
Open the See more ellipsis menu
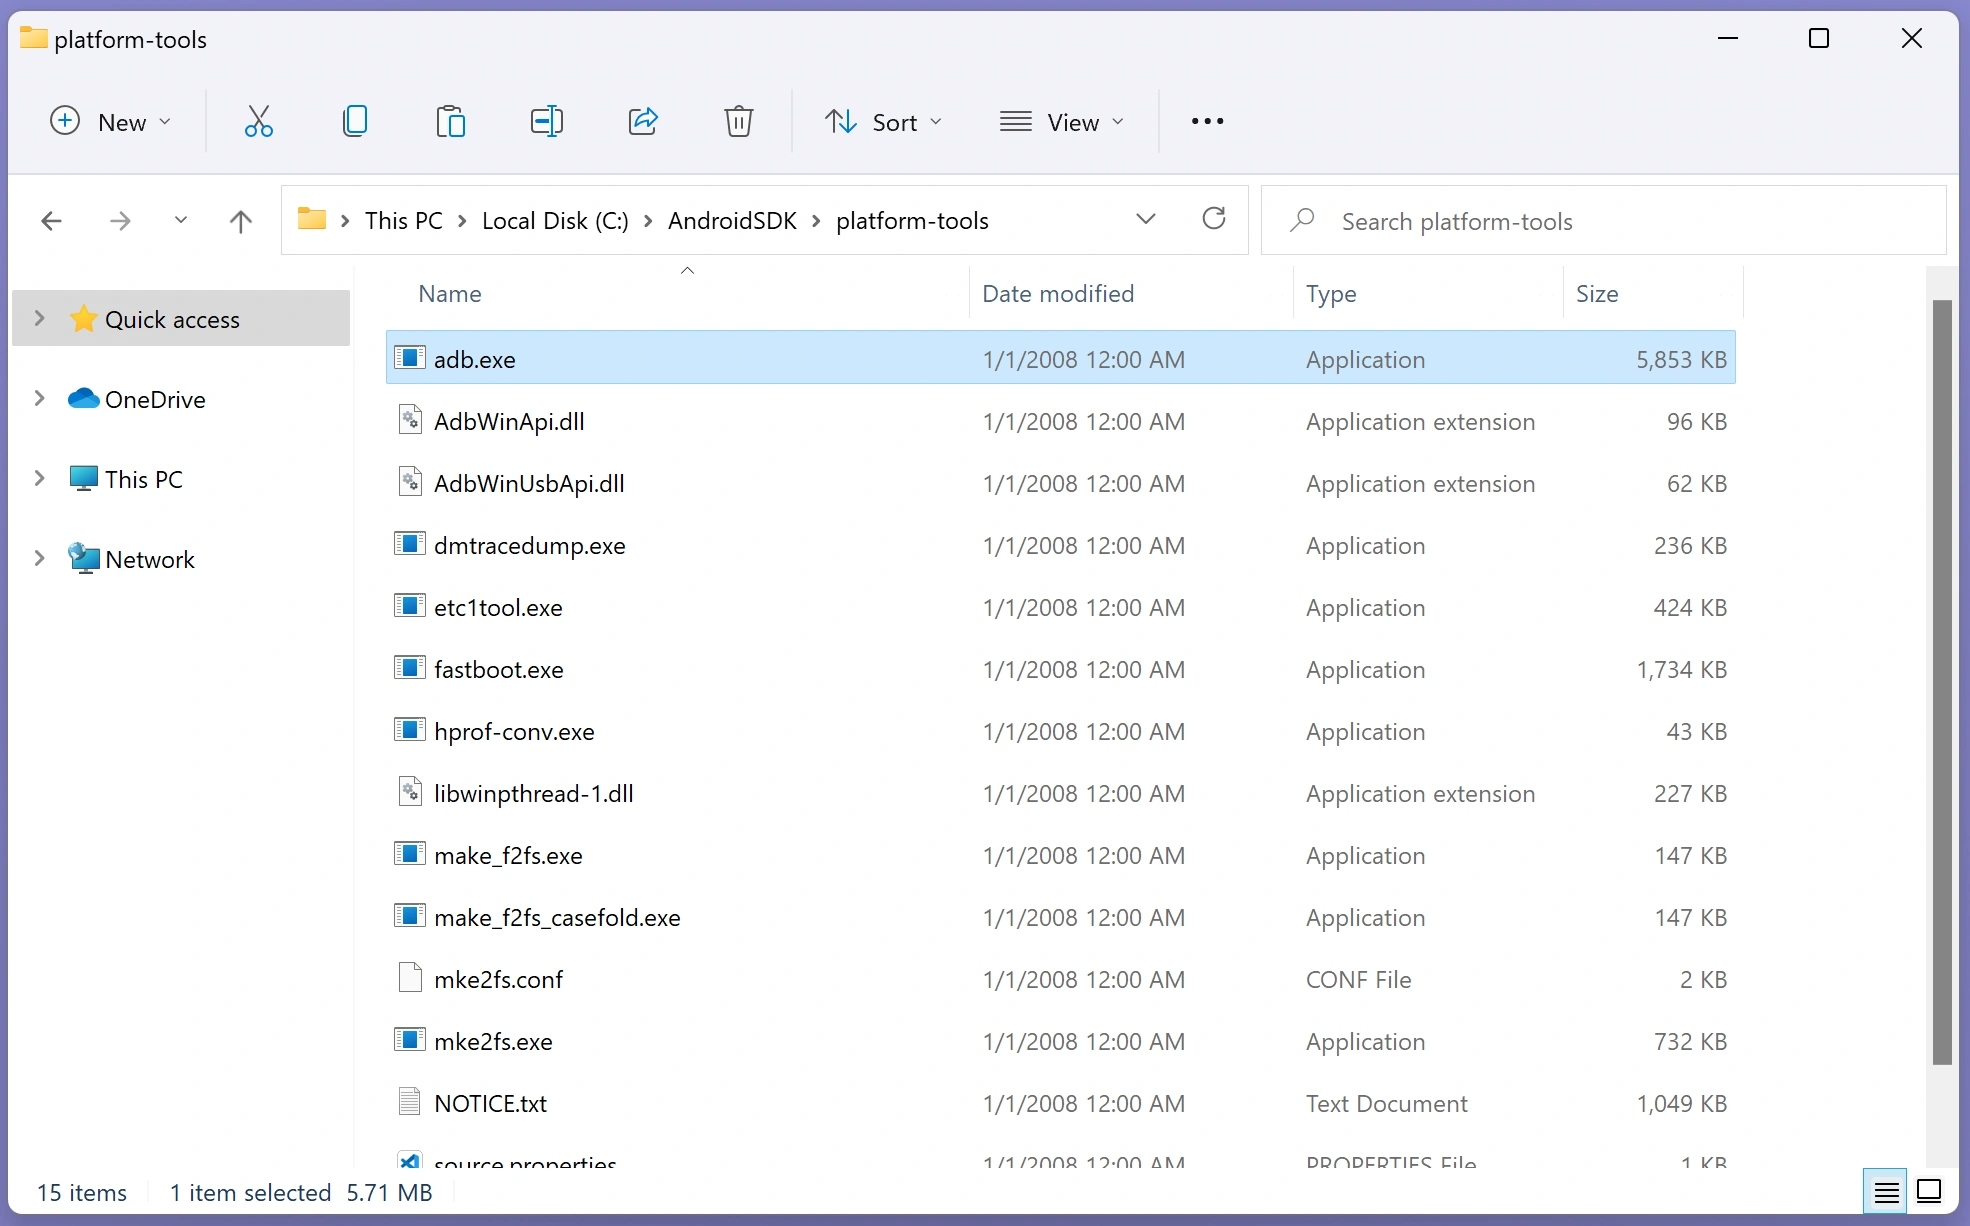tap(1207, 122)
